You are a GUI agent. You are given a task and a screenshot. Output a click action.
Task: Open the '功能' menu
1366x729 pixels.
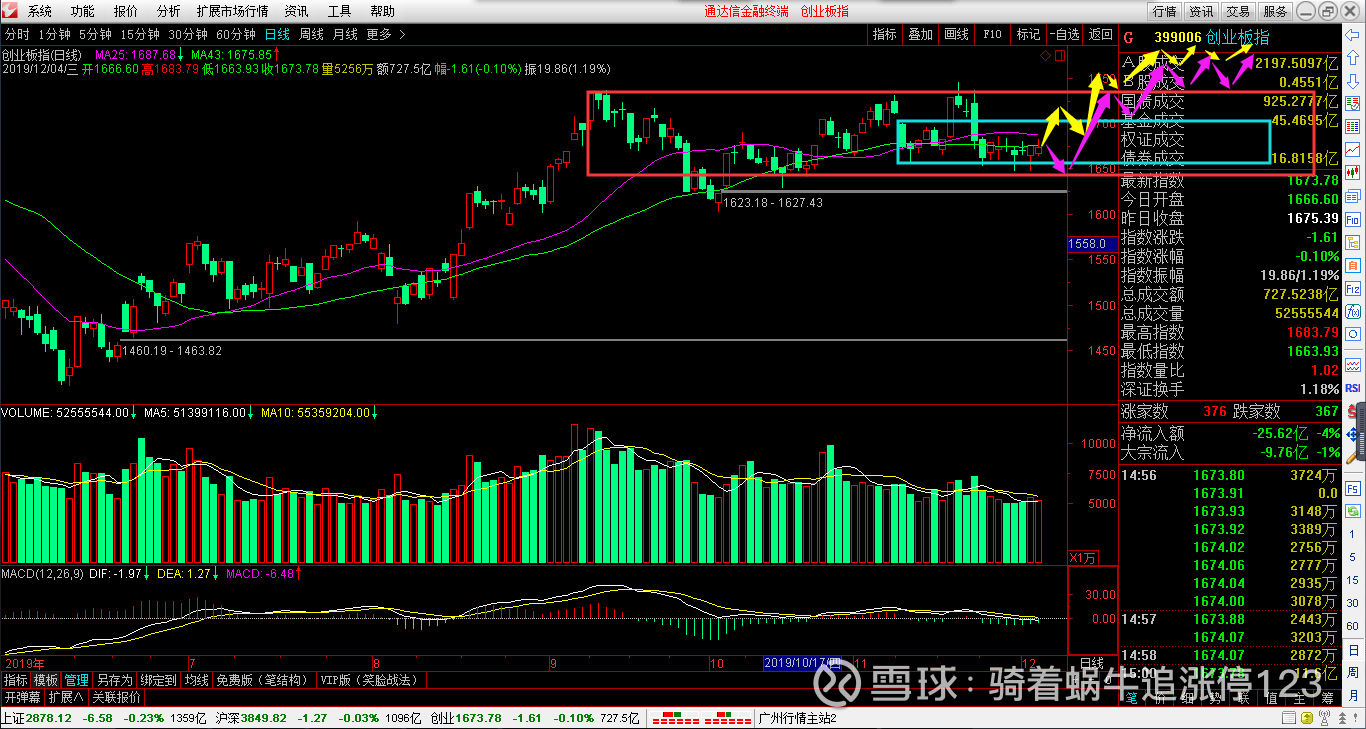[x=83, y=11]
